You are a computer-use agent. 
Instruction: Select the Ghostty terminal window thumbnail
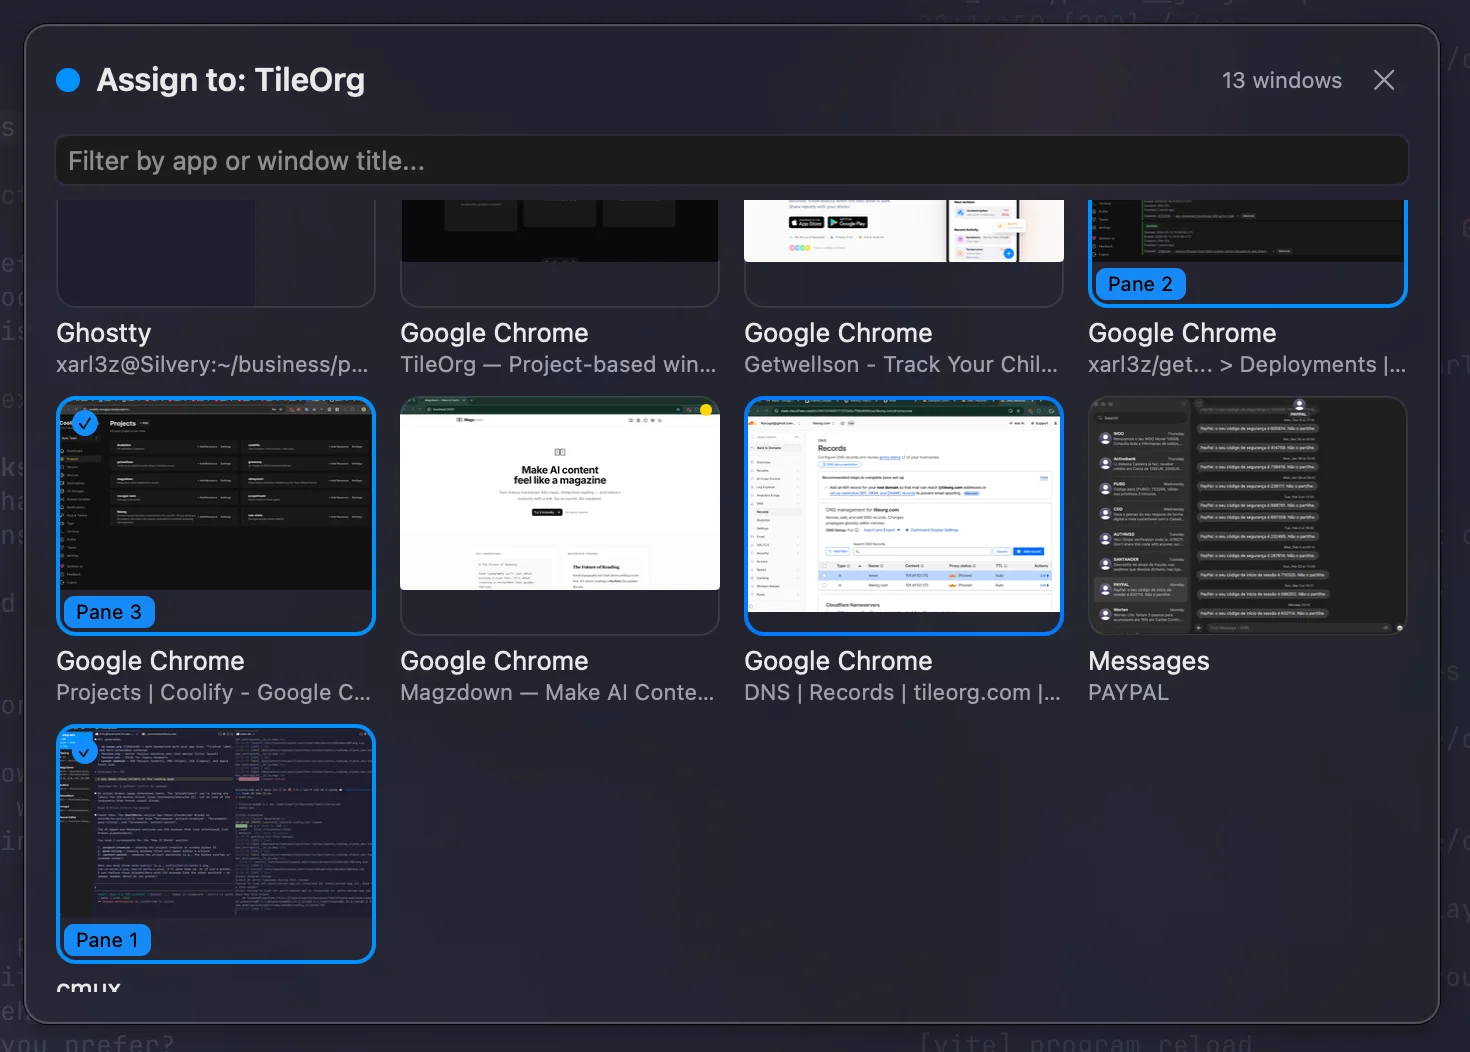coord(215,250)
